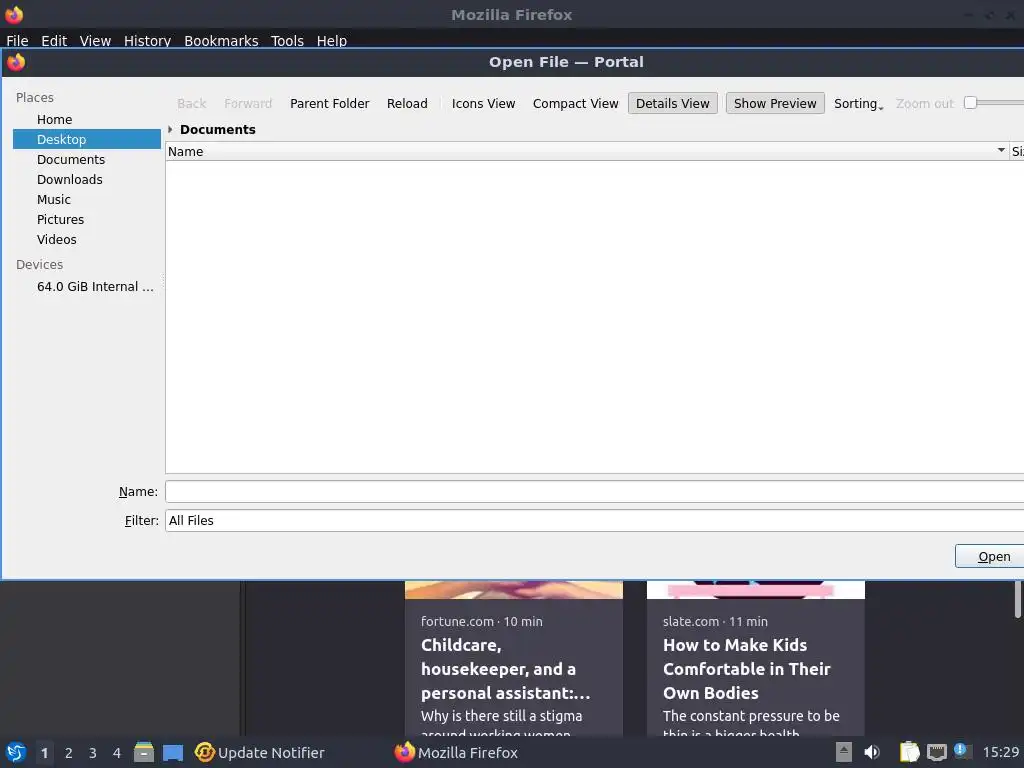Open the Edit menu in Firefox
Screen dimensions: 1024x768
[54, 40]
